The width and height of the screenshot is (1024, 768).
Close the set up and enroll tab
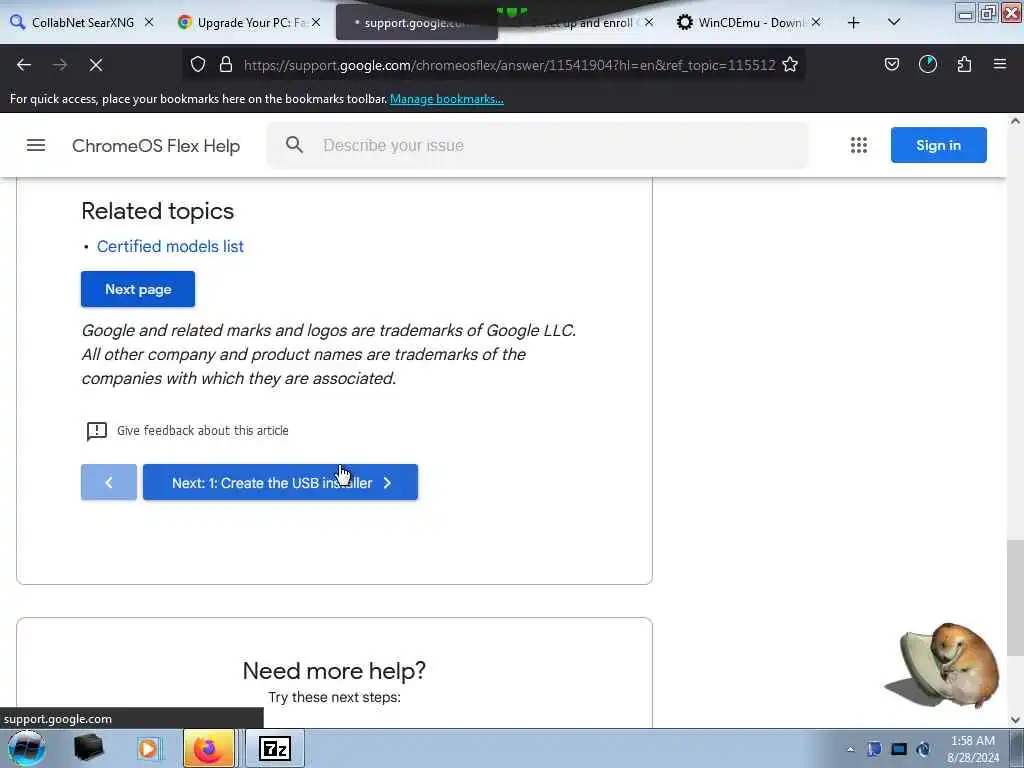[x=648, y=22]
